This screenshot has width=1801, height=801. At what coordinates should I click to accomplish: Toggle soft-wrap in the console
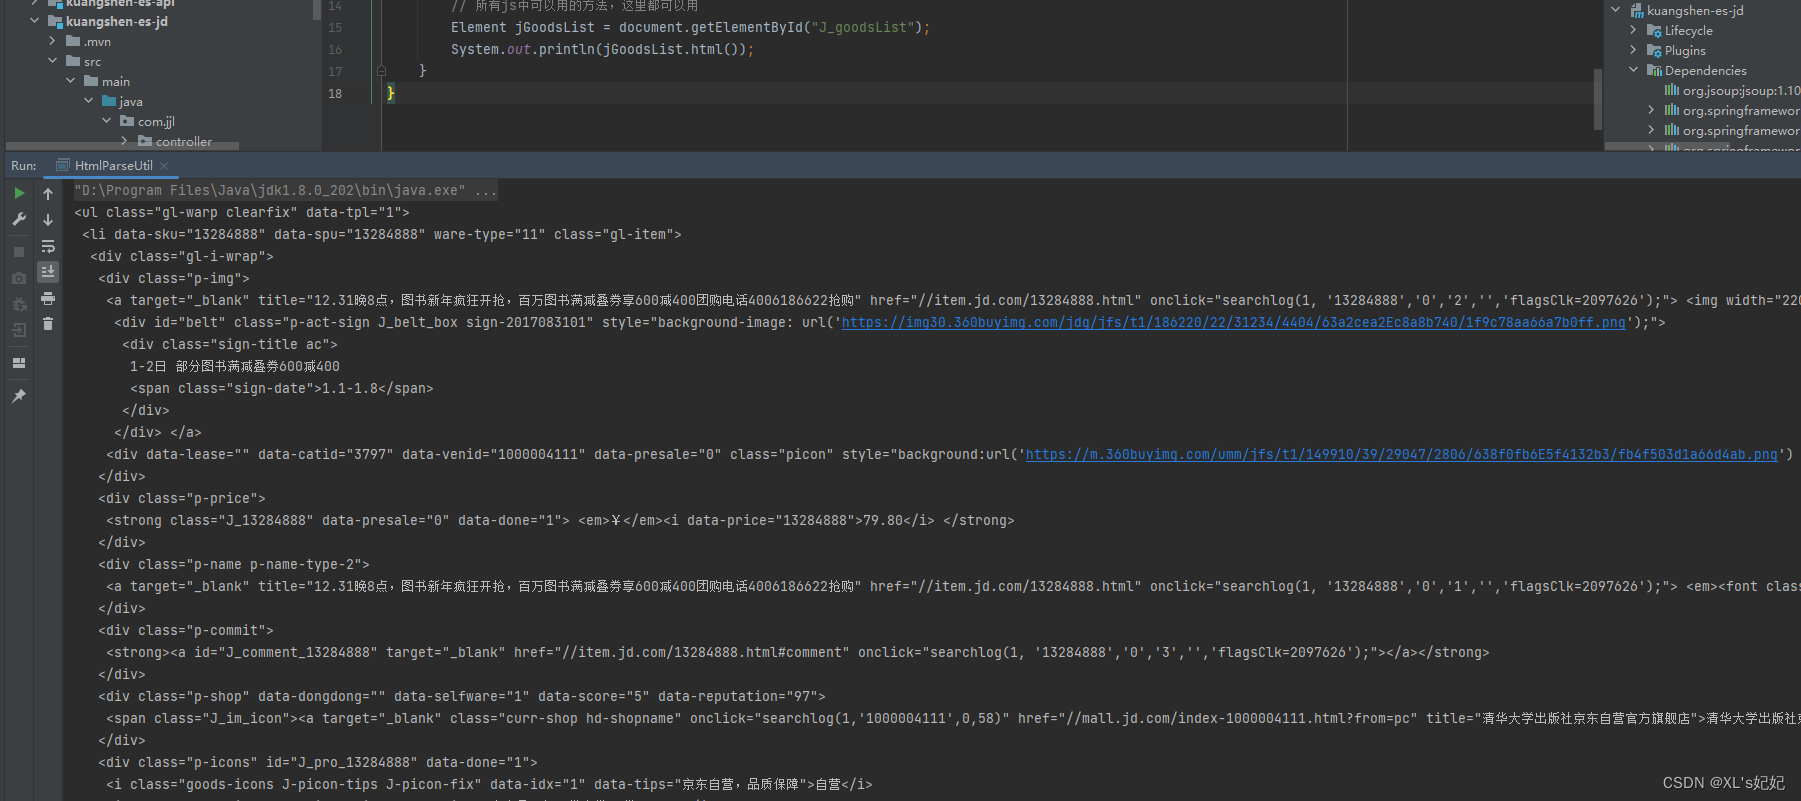(48, 246)
